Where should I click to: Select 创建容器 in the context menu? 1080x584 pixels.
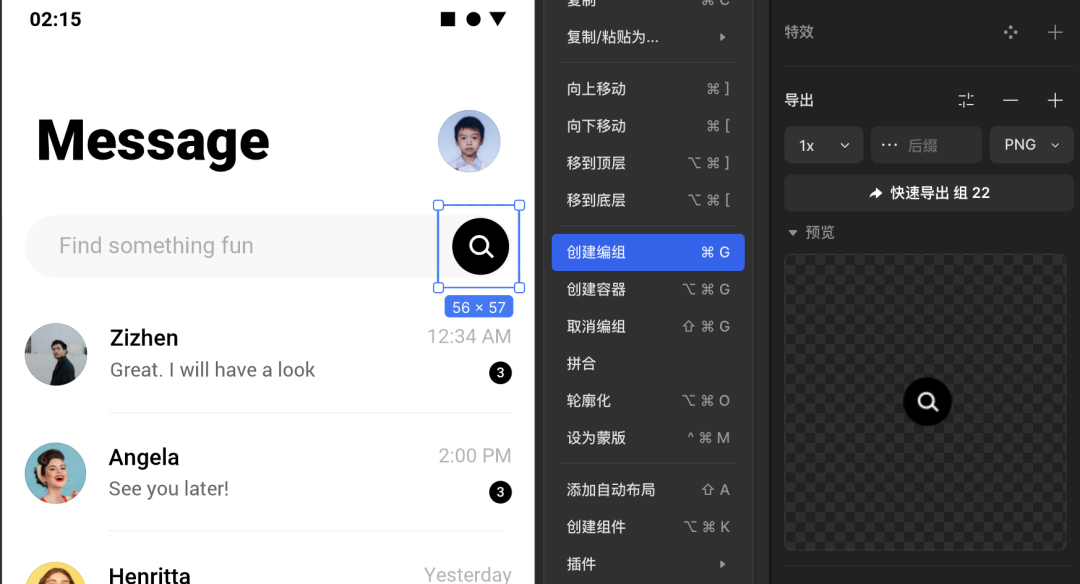coord(647,289)
